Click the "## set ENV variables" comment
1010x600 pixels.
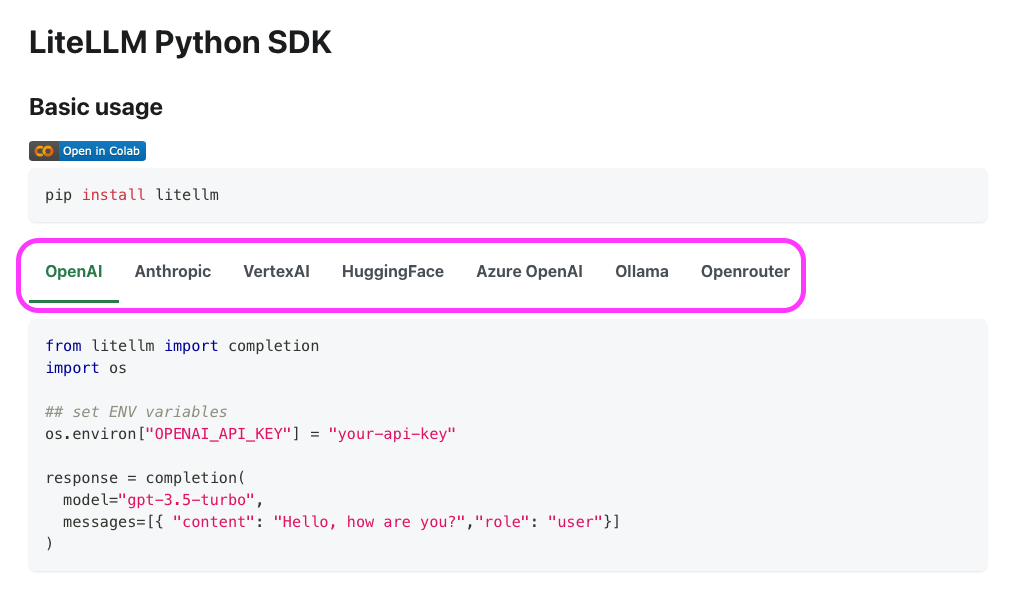coord(136,412)
